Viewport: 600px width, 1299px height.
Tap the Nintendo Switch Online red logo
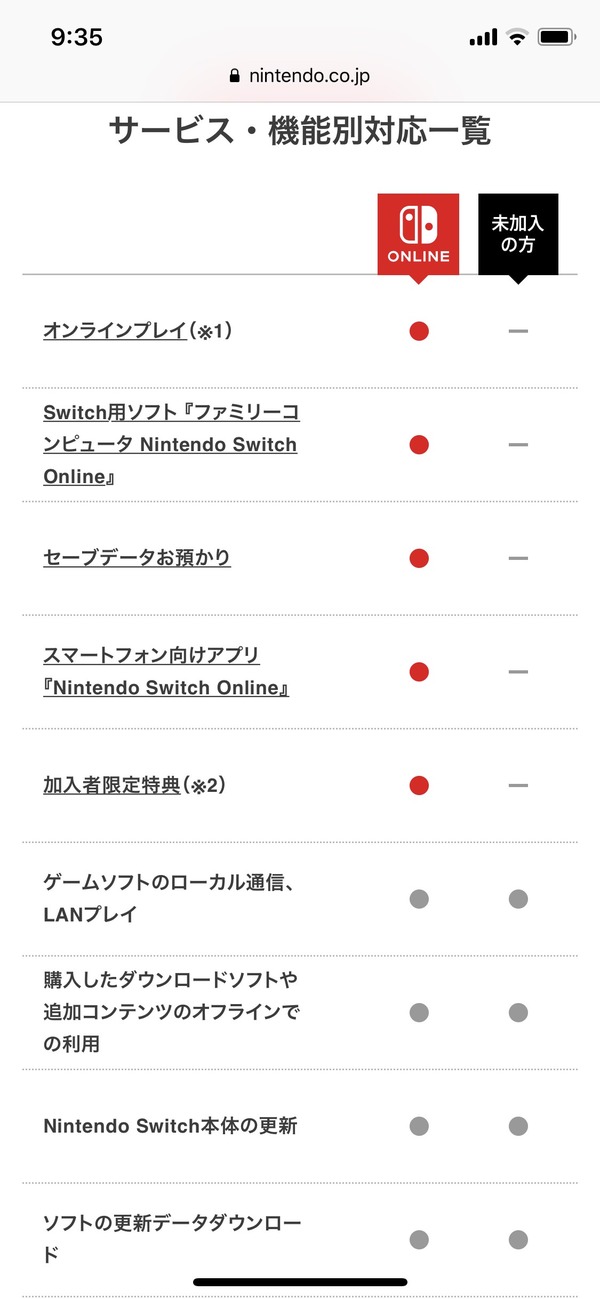(418, 234)
